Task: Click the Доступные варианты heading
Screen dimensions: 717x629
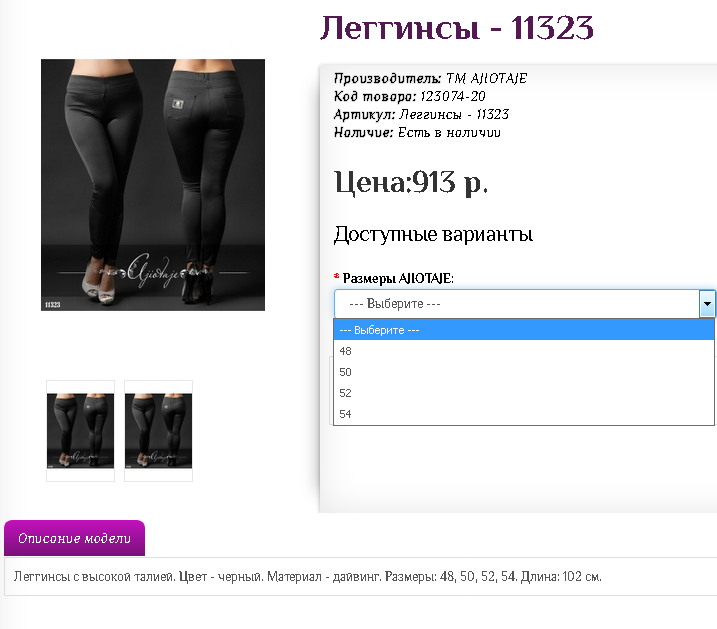Action: (x=433, y=234)
